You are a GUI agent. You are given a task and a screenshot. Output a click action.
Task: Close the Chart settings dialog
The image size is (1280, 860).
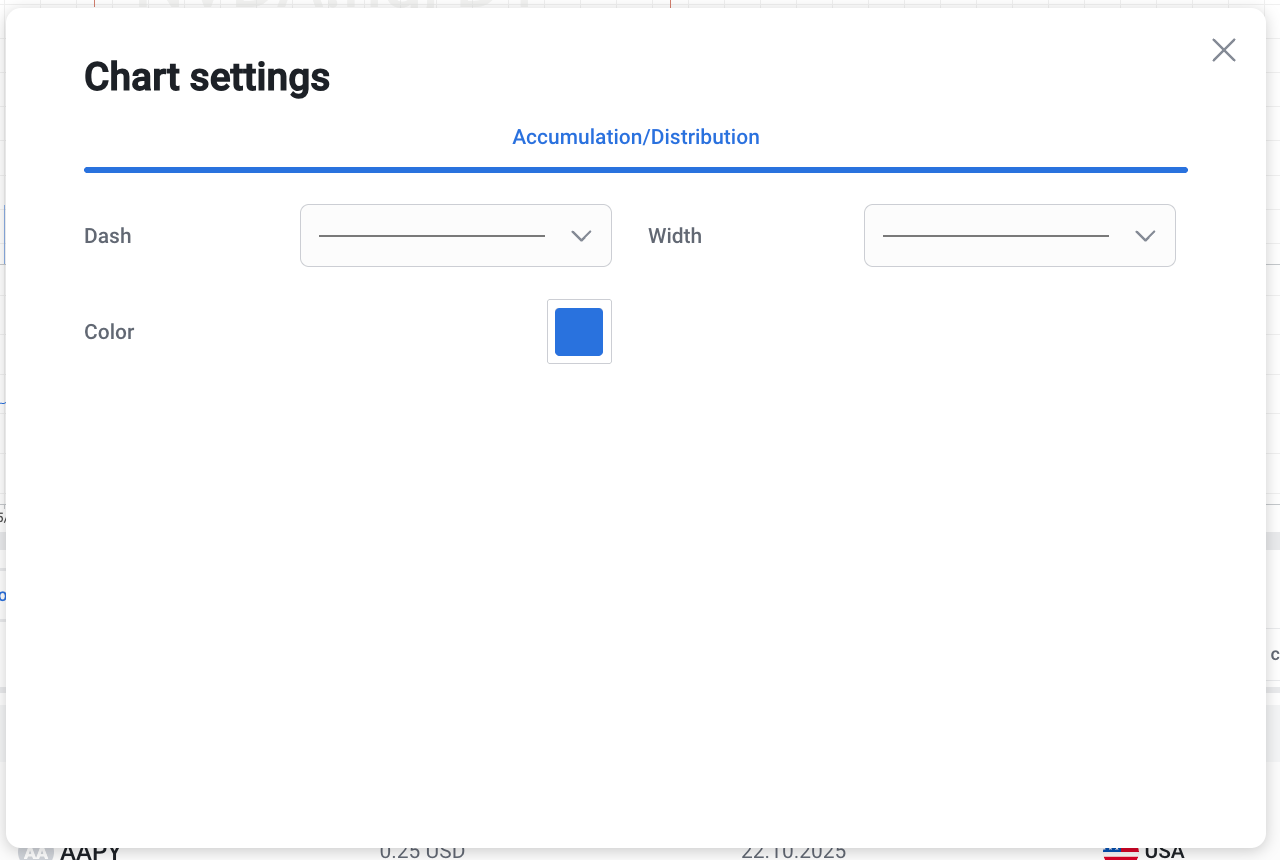(1223, 50)
